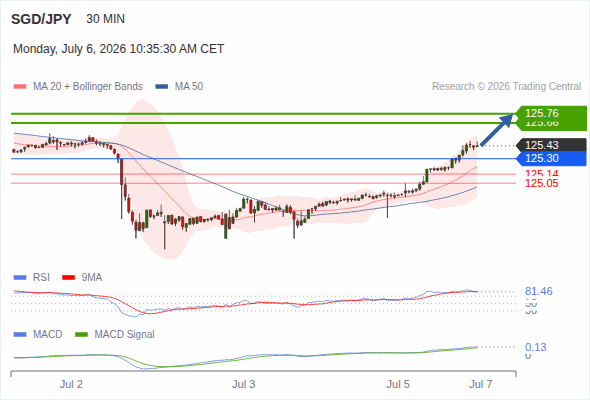Click the green 125.76 target price tag

coord(551,113)
